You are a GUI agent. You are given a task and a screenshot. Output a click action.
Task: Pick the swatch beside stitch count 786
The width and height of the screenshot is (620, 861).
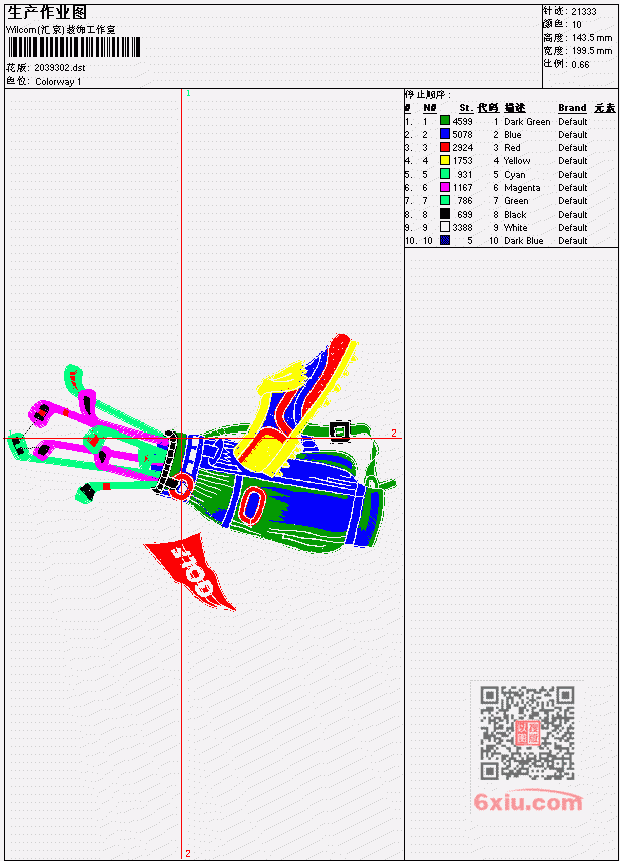tap(445, 200)
